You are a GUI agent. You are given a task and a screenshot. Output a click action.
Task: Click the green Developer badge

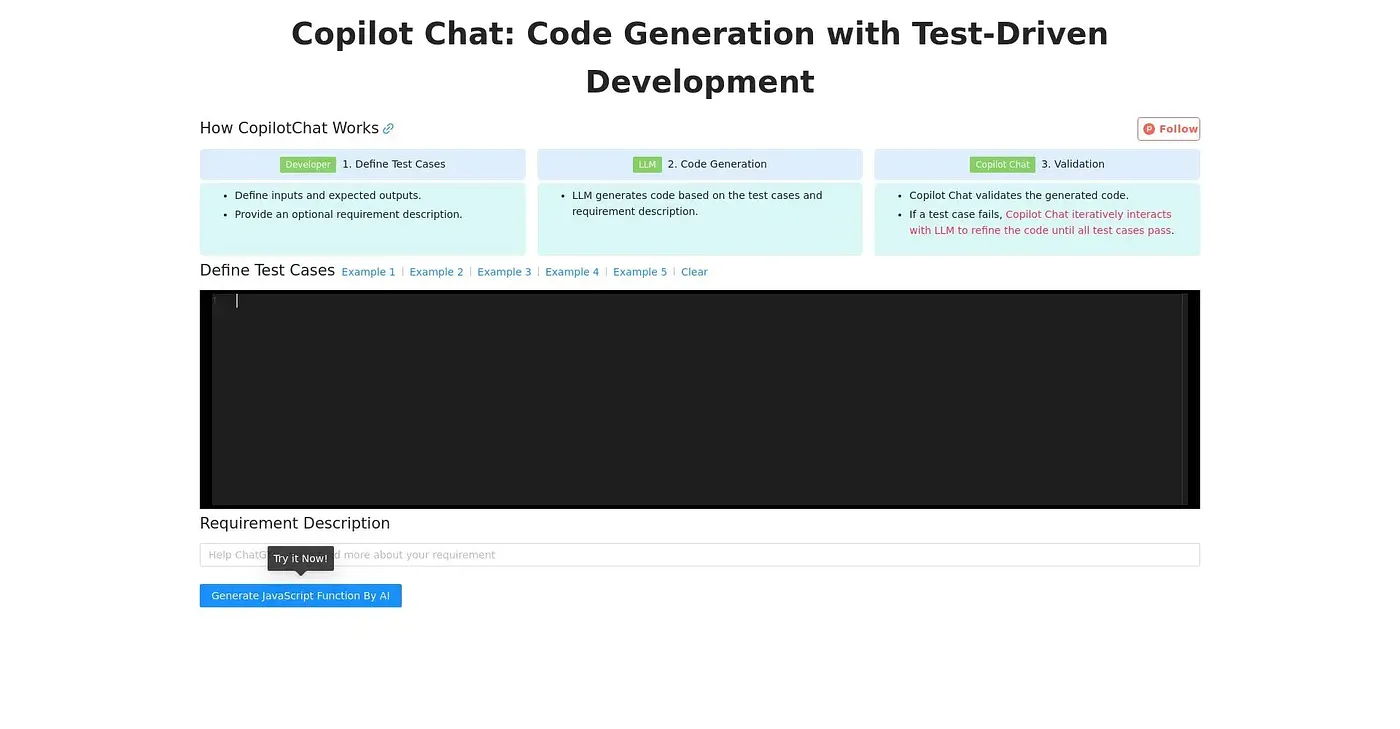click(308, 165)
